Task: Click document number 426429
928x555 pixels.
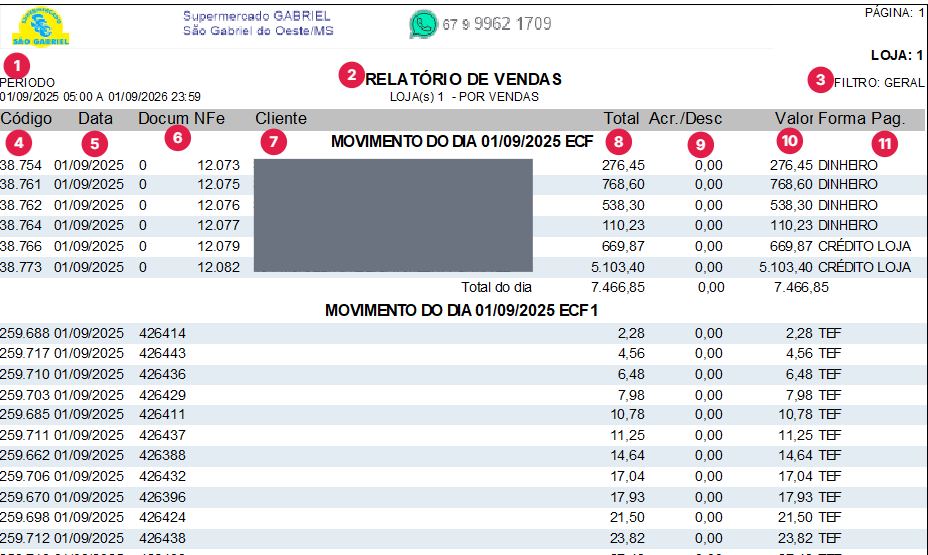Action: click(x=162, y=395)
